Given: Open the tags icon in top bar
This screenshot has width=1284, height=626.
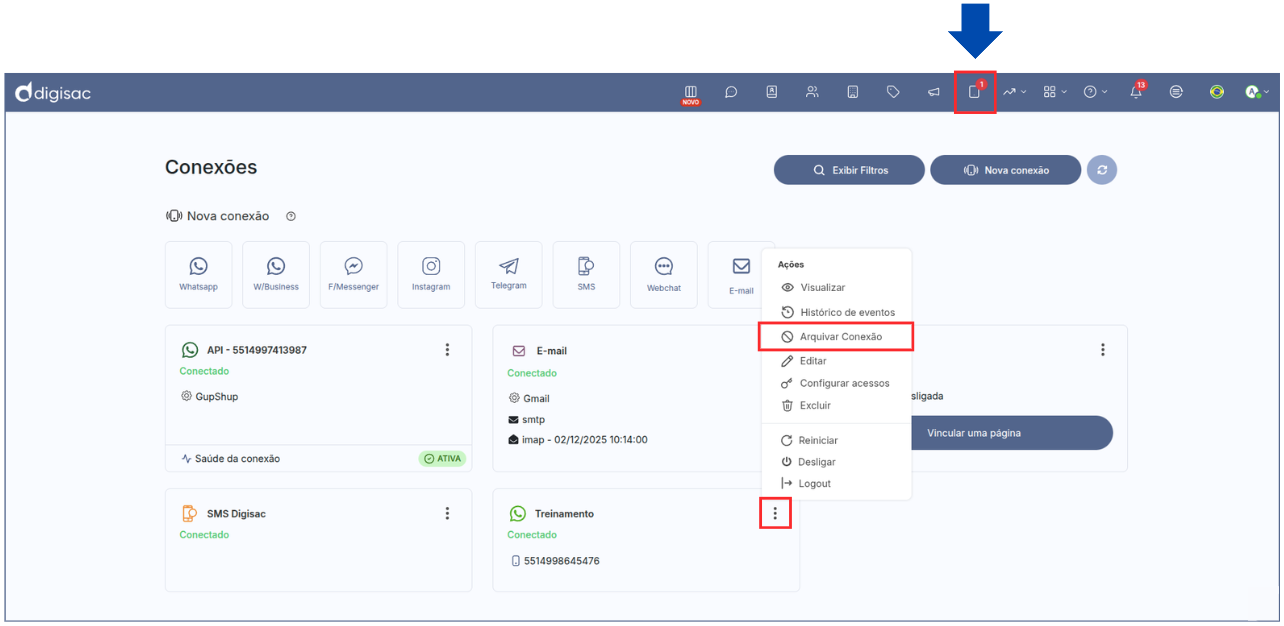Looking at the screenshot, I should [893, 92].
